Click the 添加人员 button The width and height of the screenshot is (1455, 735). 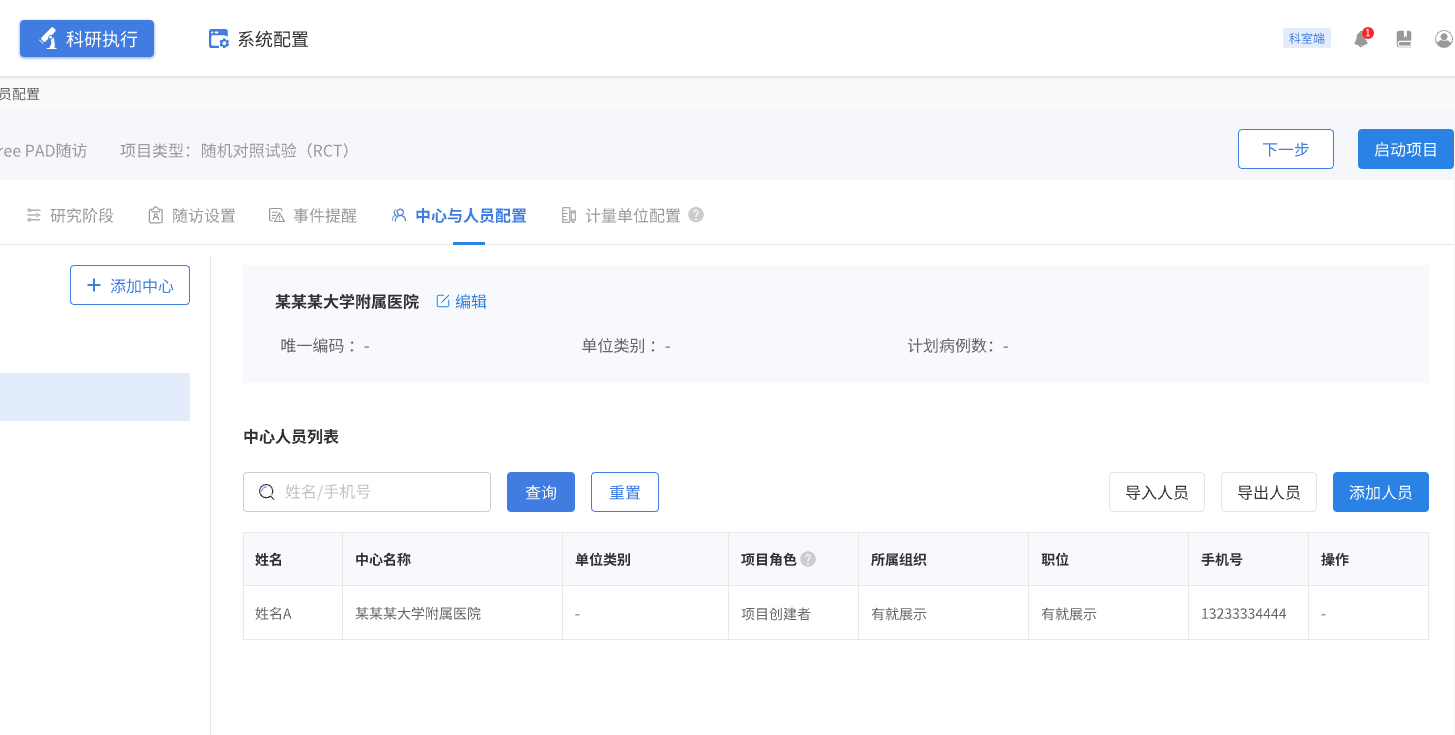click(1380, 492)
